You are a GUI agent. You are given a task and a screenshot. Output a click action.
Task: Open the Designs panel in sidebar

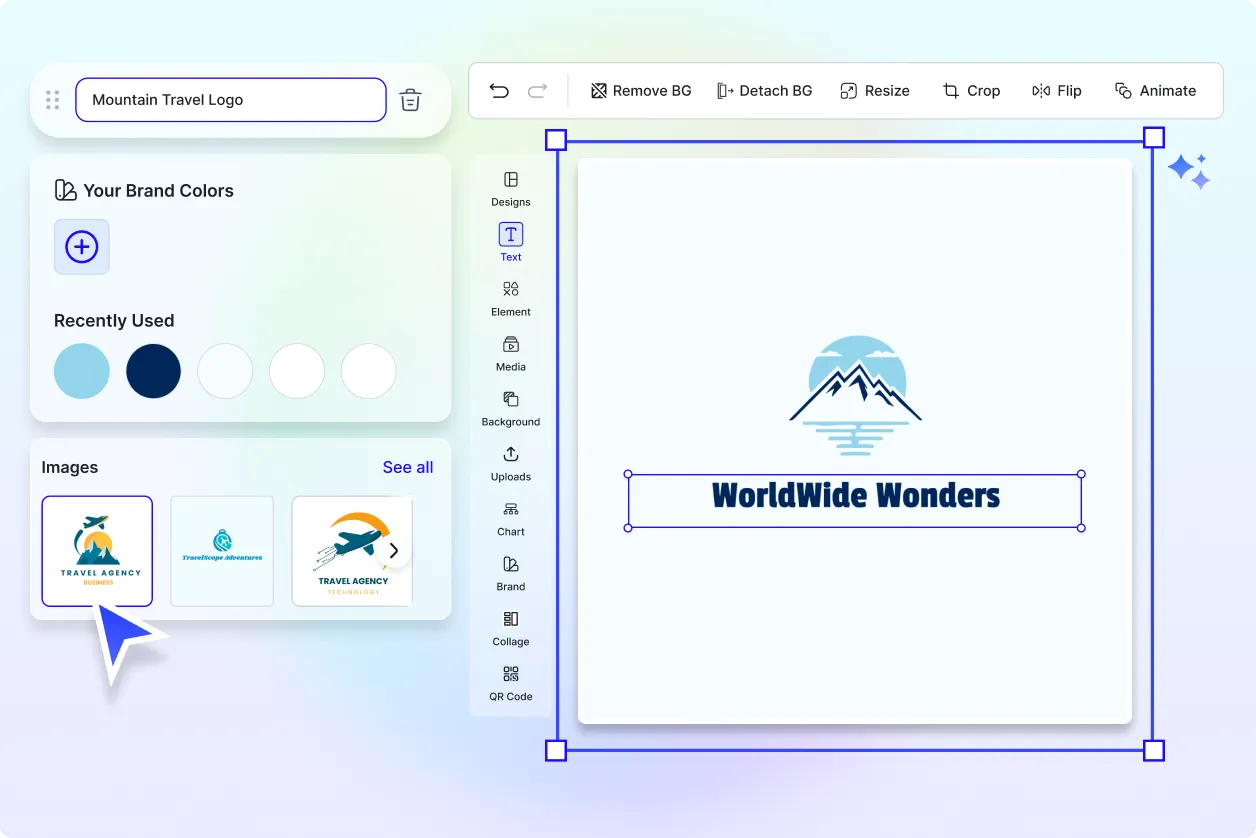click(511, 188)
